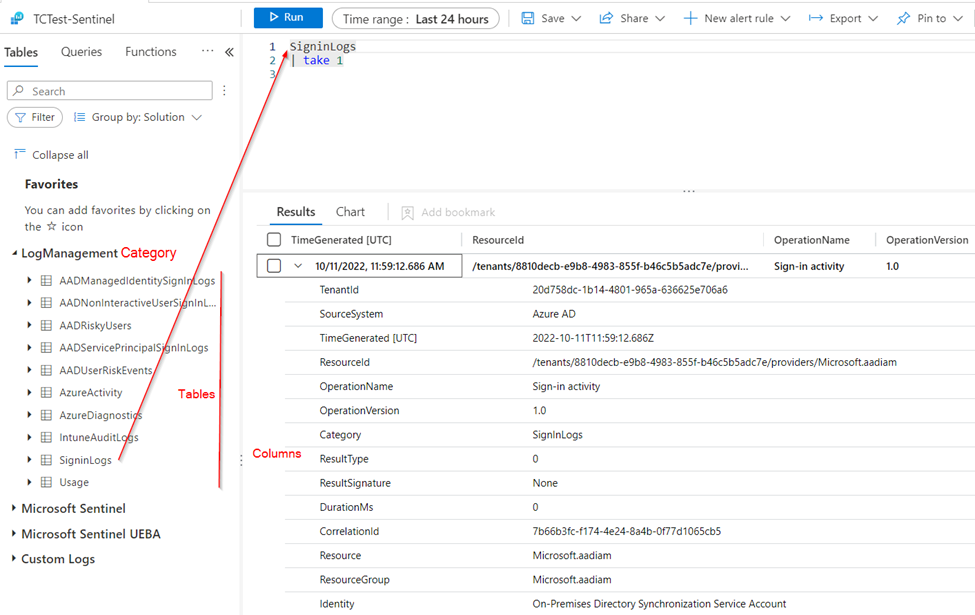Image resolution: width=975 pixels, height=615 pixels.
Task: Expand the IntuneAuditLogs table node
Action: [29, 437]
